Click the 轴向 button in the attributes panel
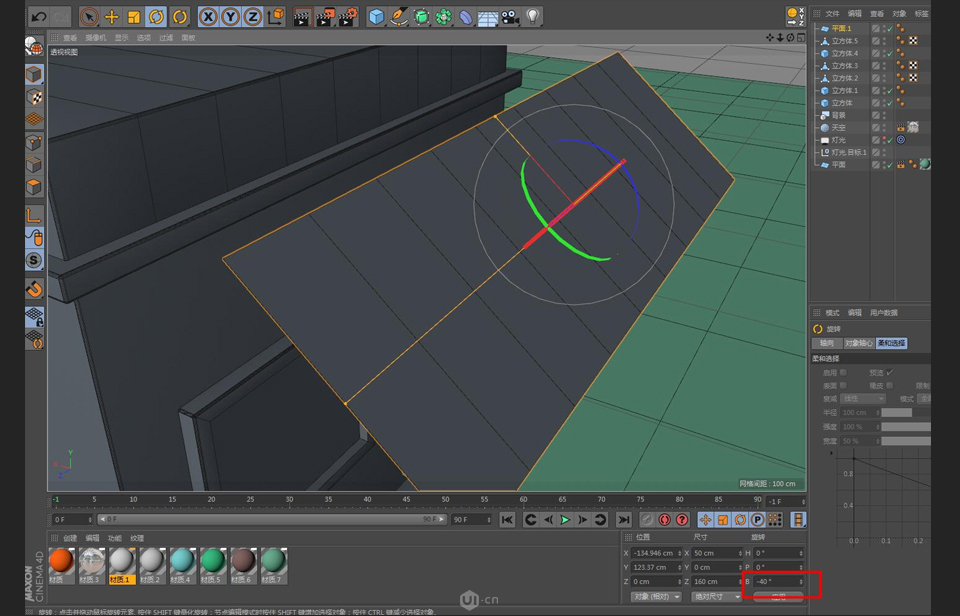Screen dimensions: 960x616 point(827,343)
